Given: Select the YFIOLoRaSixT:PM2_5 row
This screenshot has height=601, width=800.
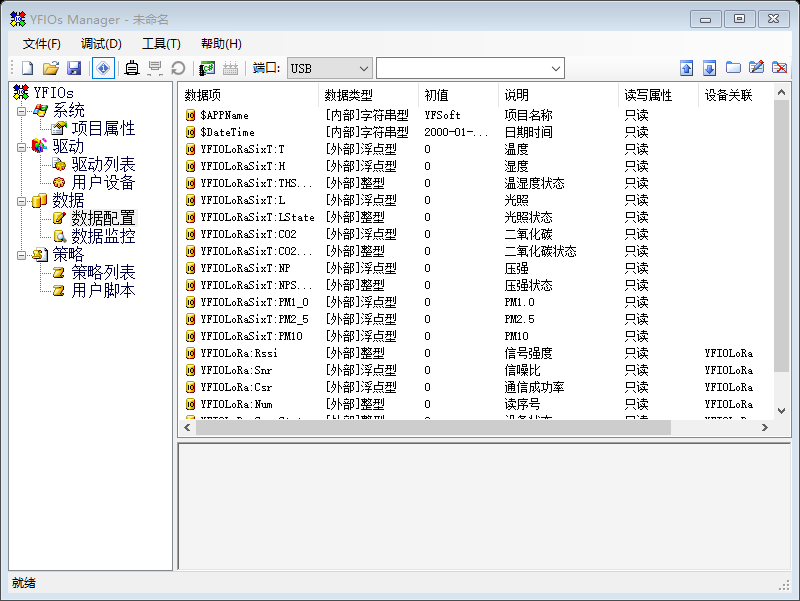Looking at the screenshot, I should (x=476, y=319).
